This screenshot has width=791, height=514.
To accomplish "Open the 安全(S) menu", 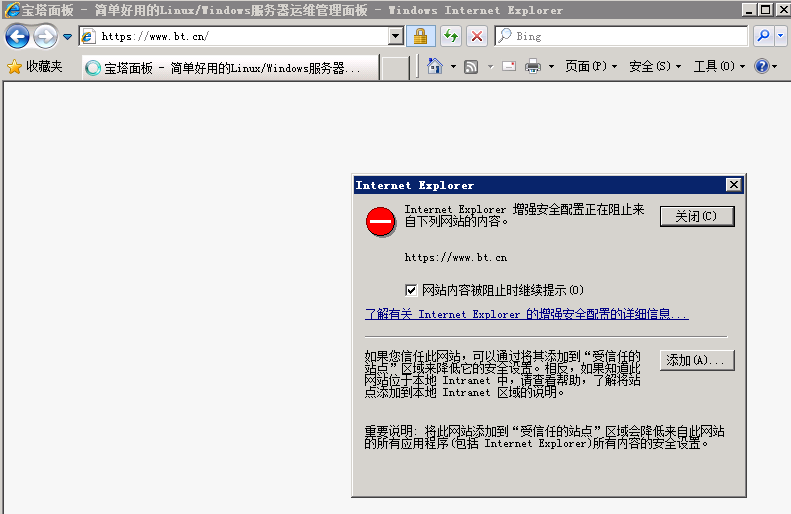I will [x=655, y=66].
